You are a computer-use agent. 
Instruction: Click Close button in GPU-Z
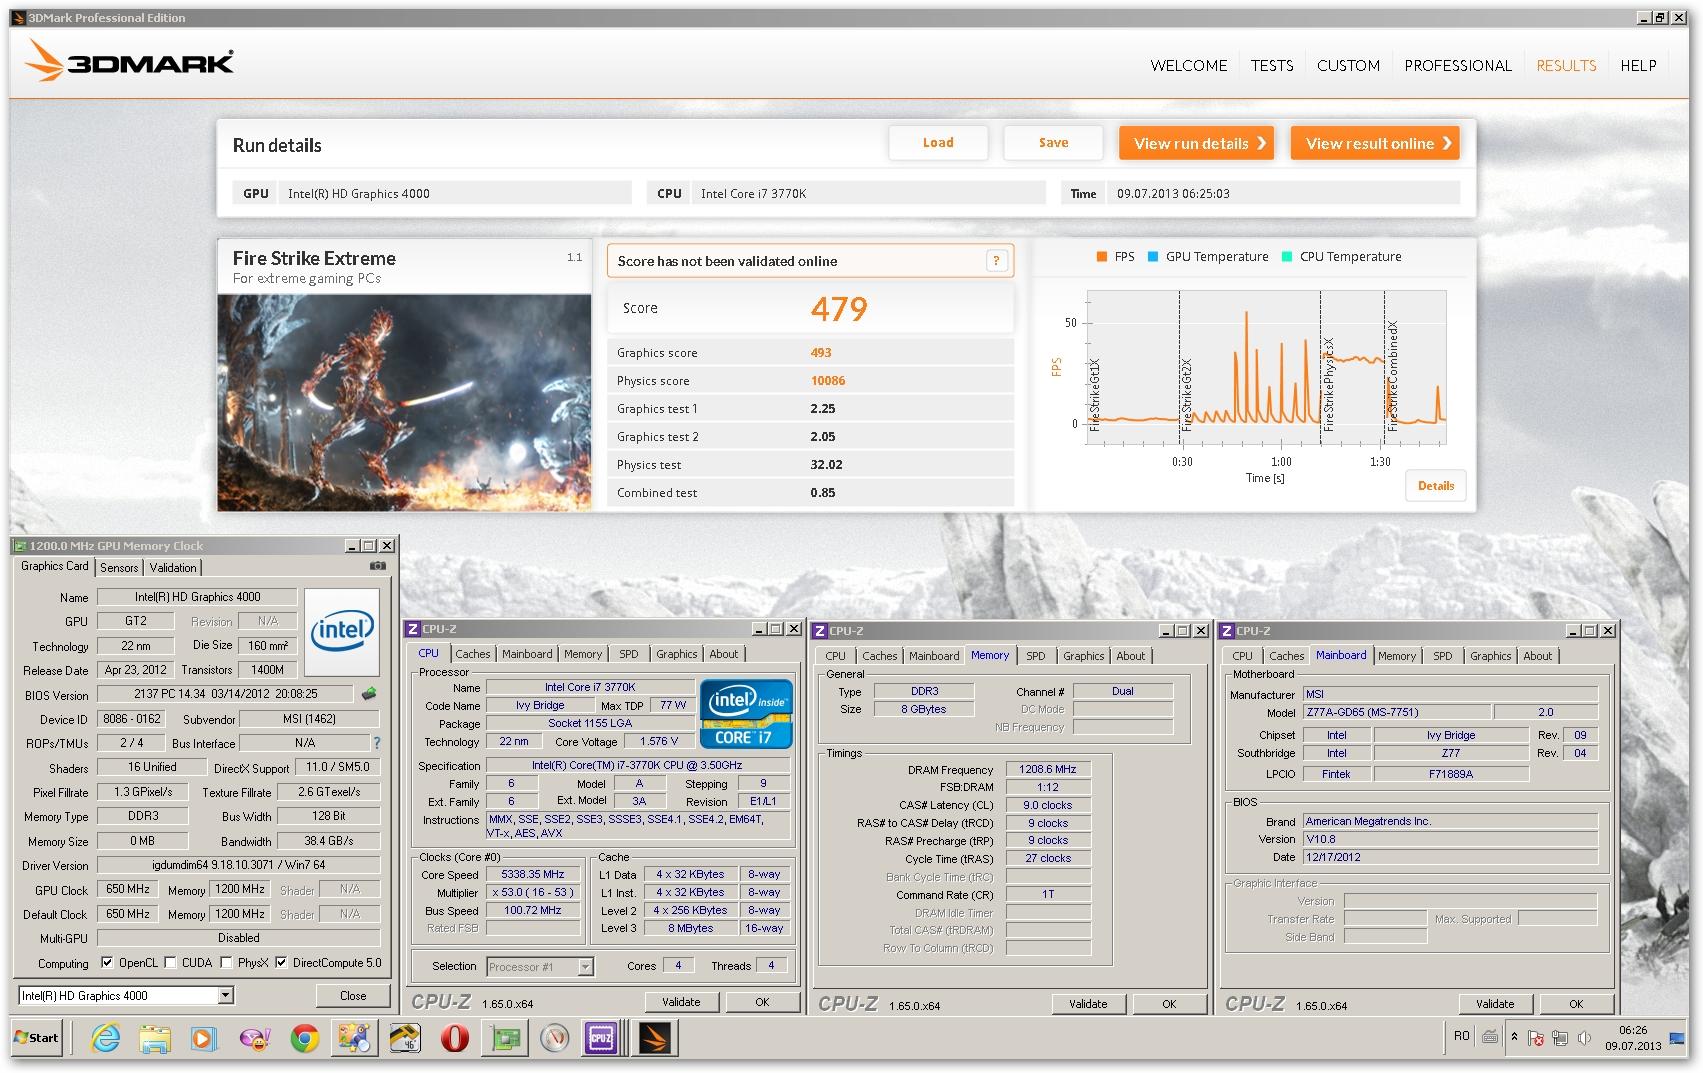(x=353, y=995)
